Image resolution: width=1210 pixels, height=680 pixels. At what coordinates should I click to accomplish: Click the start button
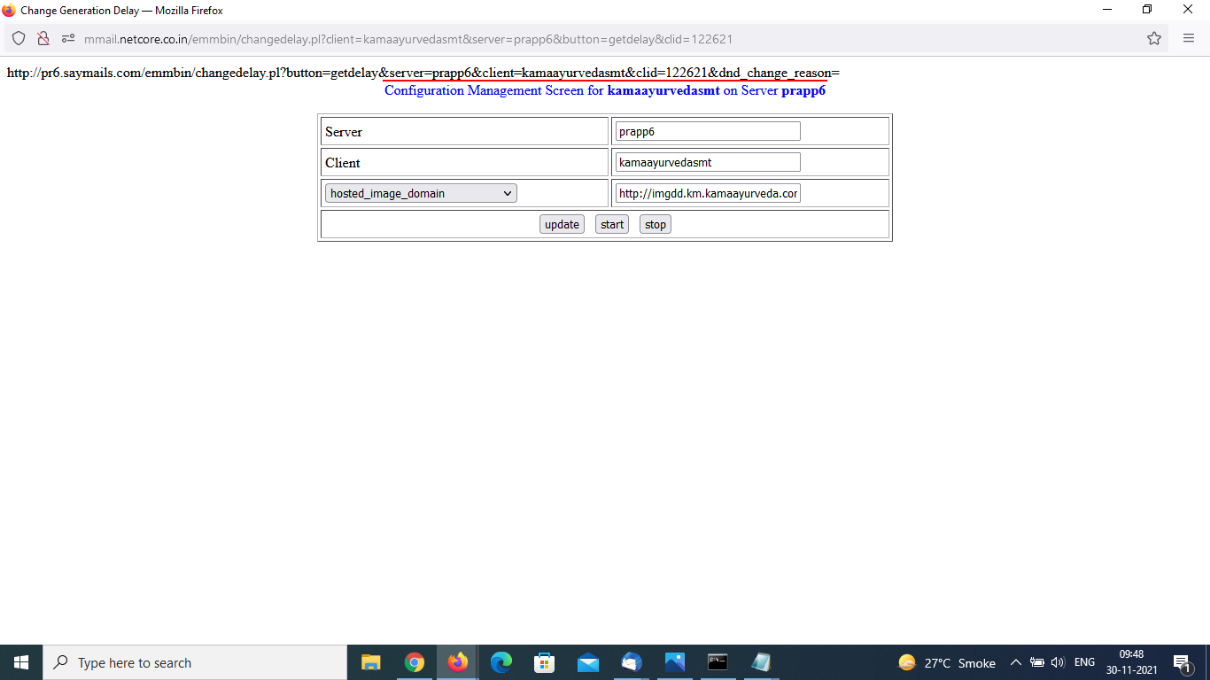pyautogui.click(x=612, y=224)
